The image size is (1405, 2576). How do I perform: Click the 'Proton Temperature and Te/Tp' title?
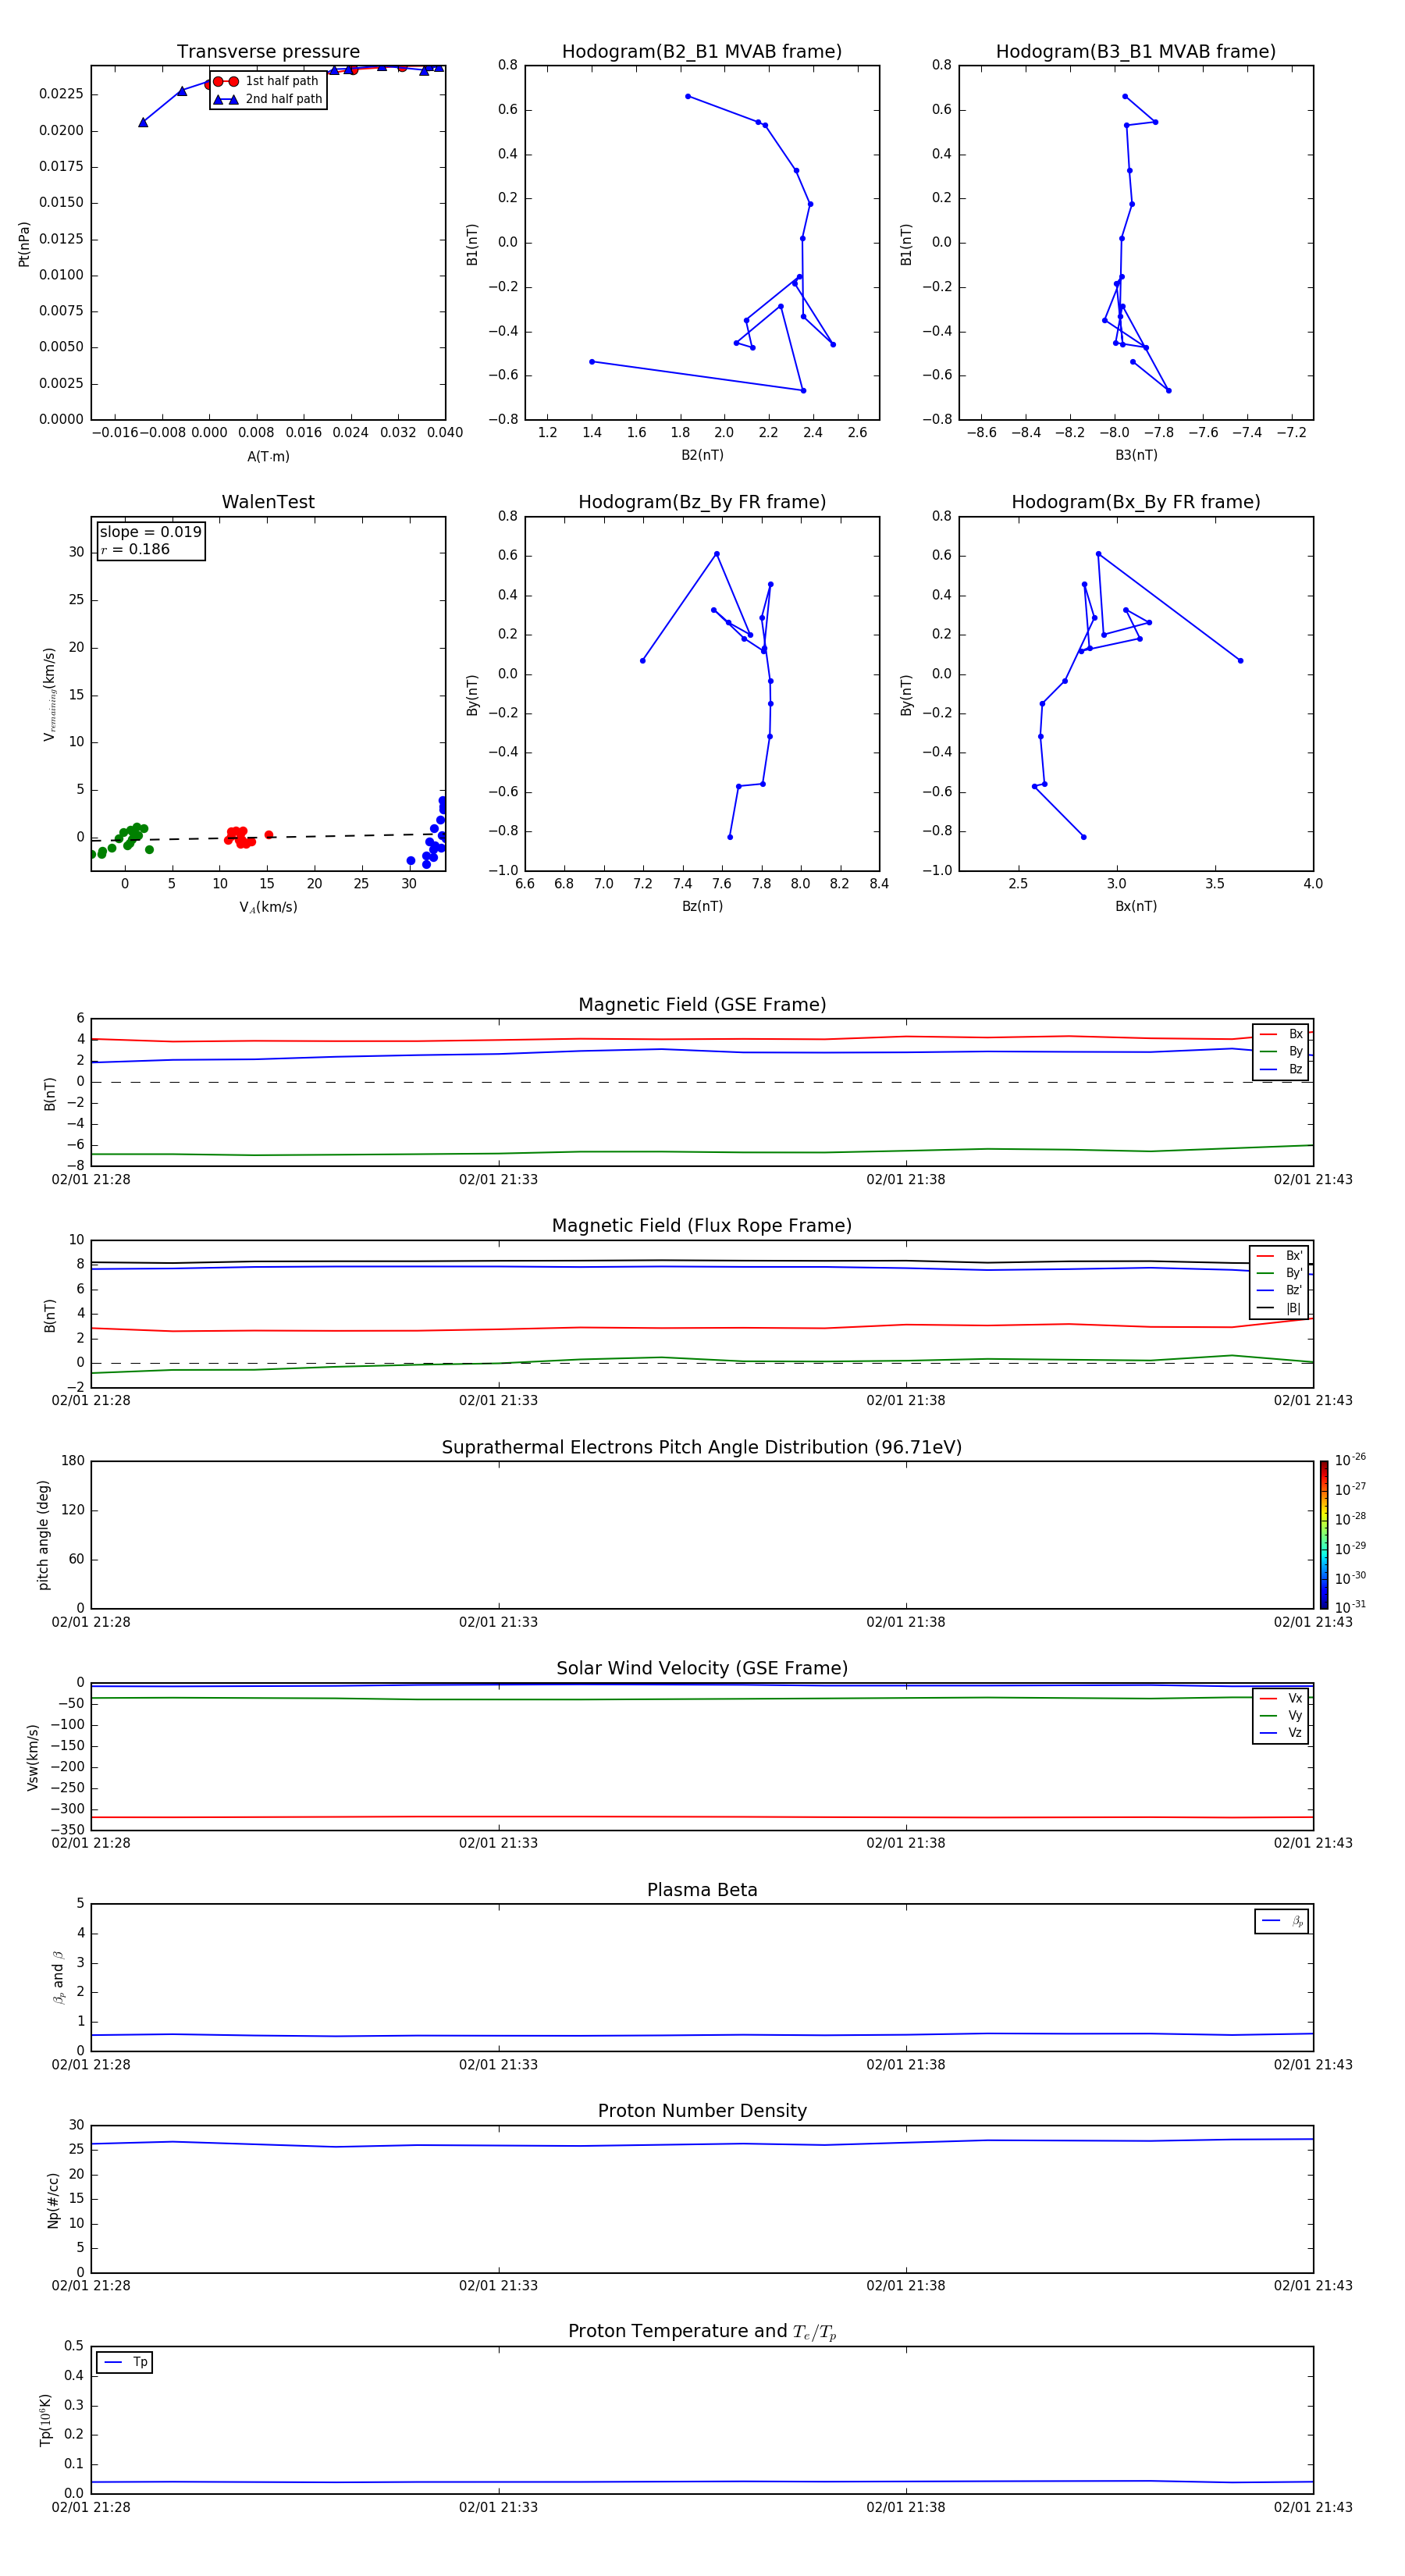(702, 2332)
